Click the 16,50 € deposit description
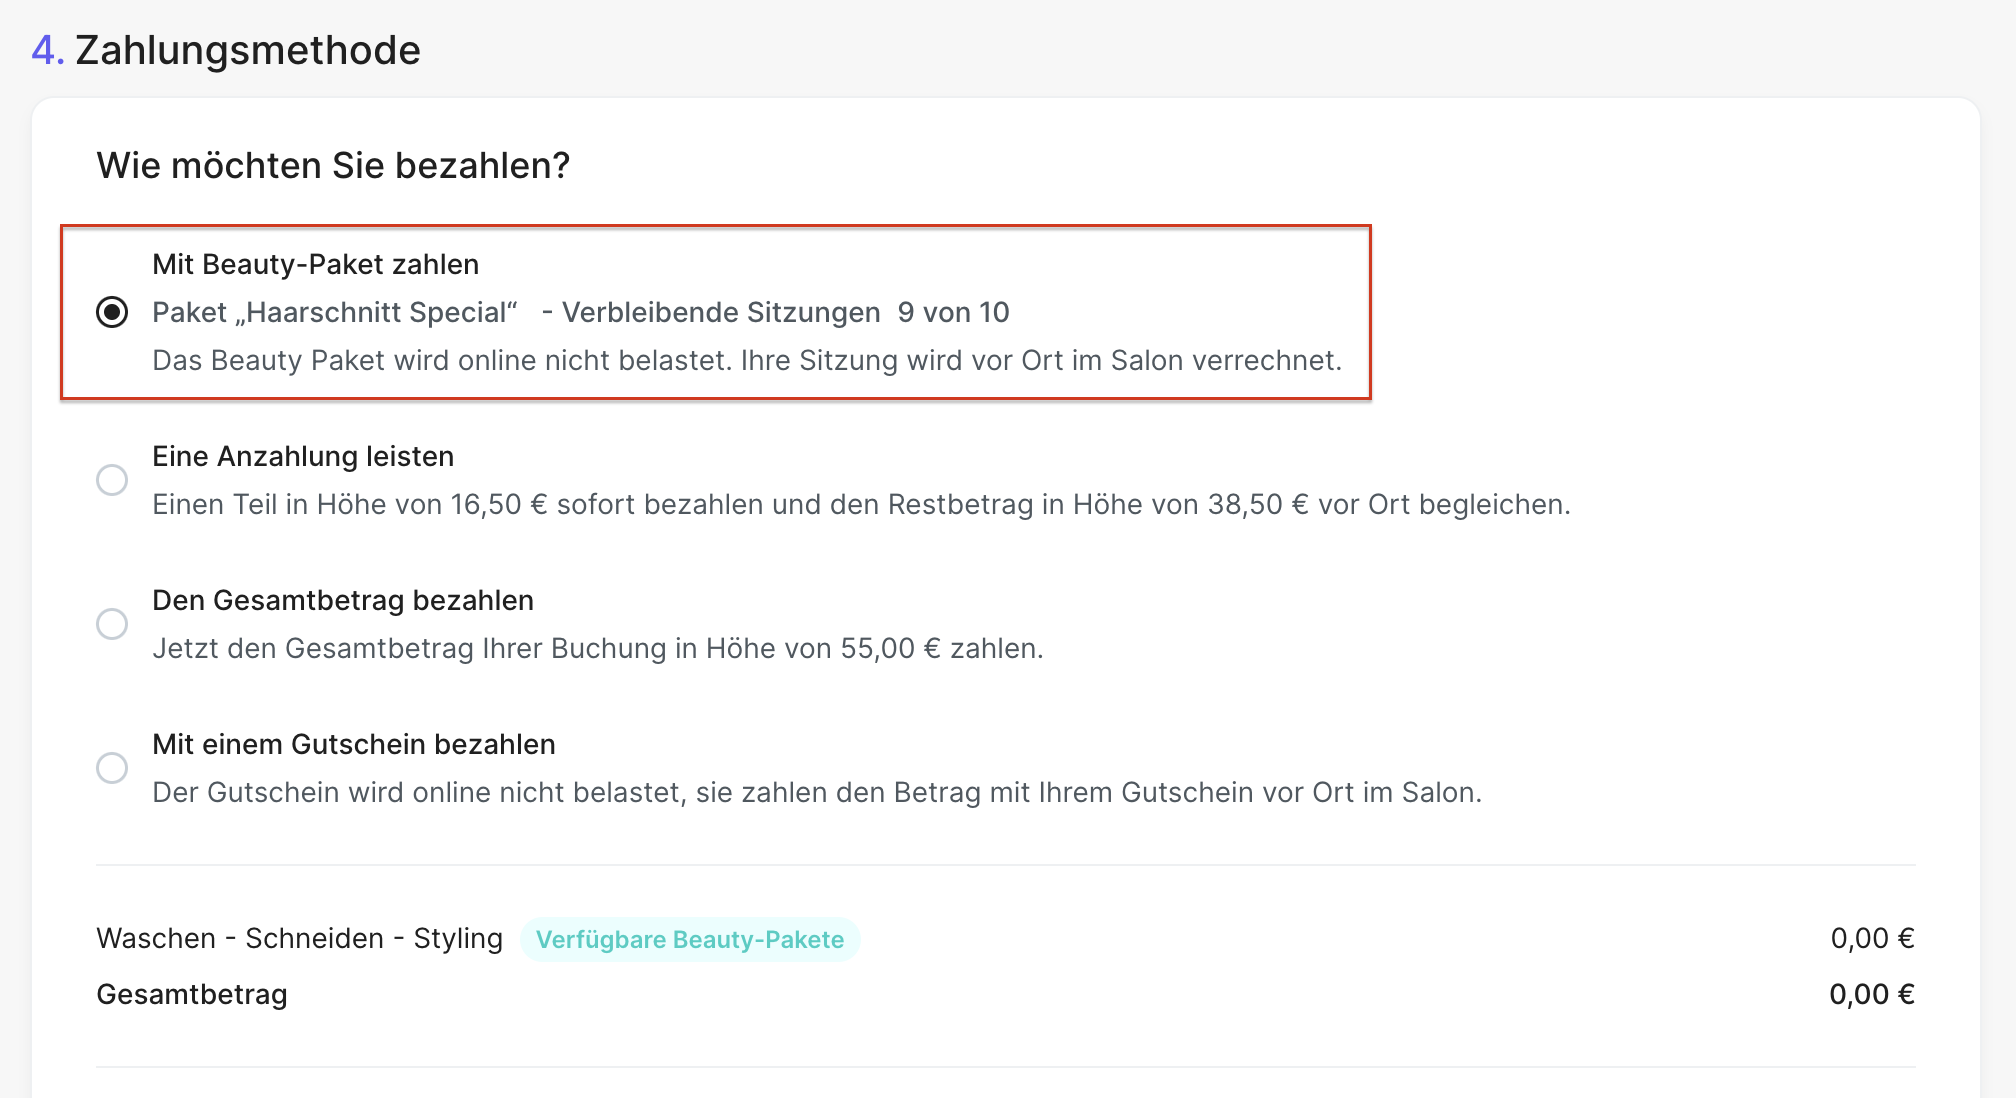Image resolution: width=2016 pixels, height=1098 pixels. pyautogui.click(x=861, y=504)
